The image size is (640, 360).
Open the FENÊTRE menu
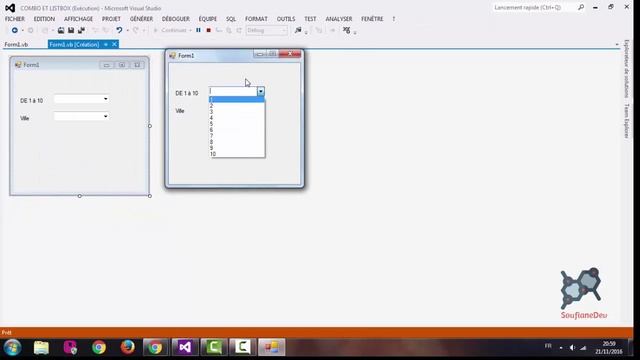(x=372, y=19)
